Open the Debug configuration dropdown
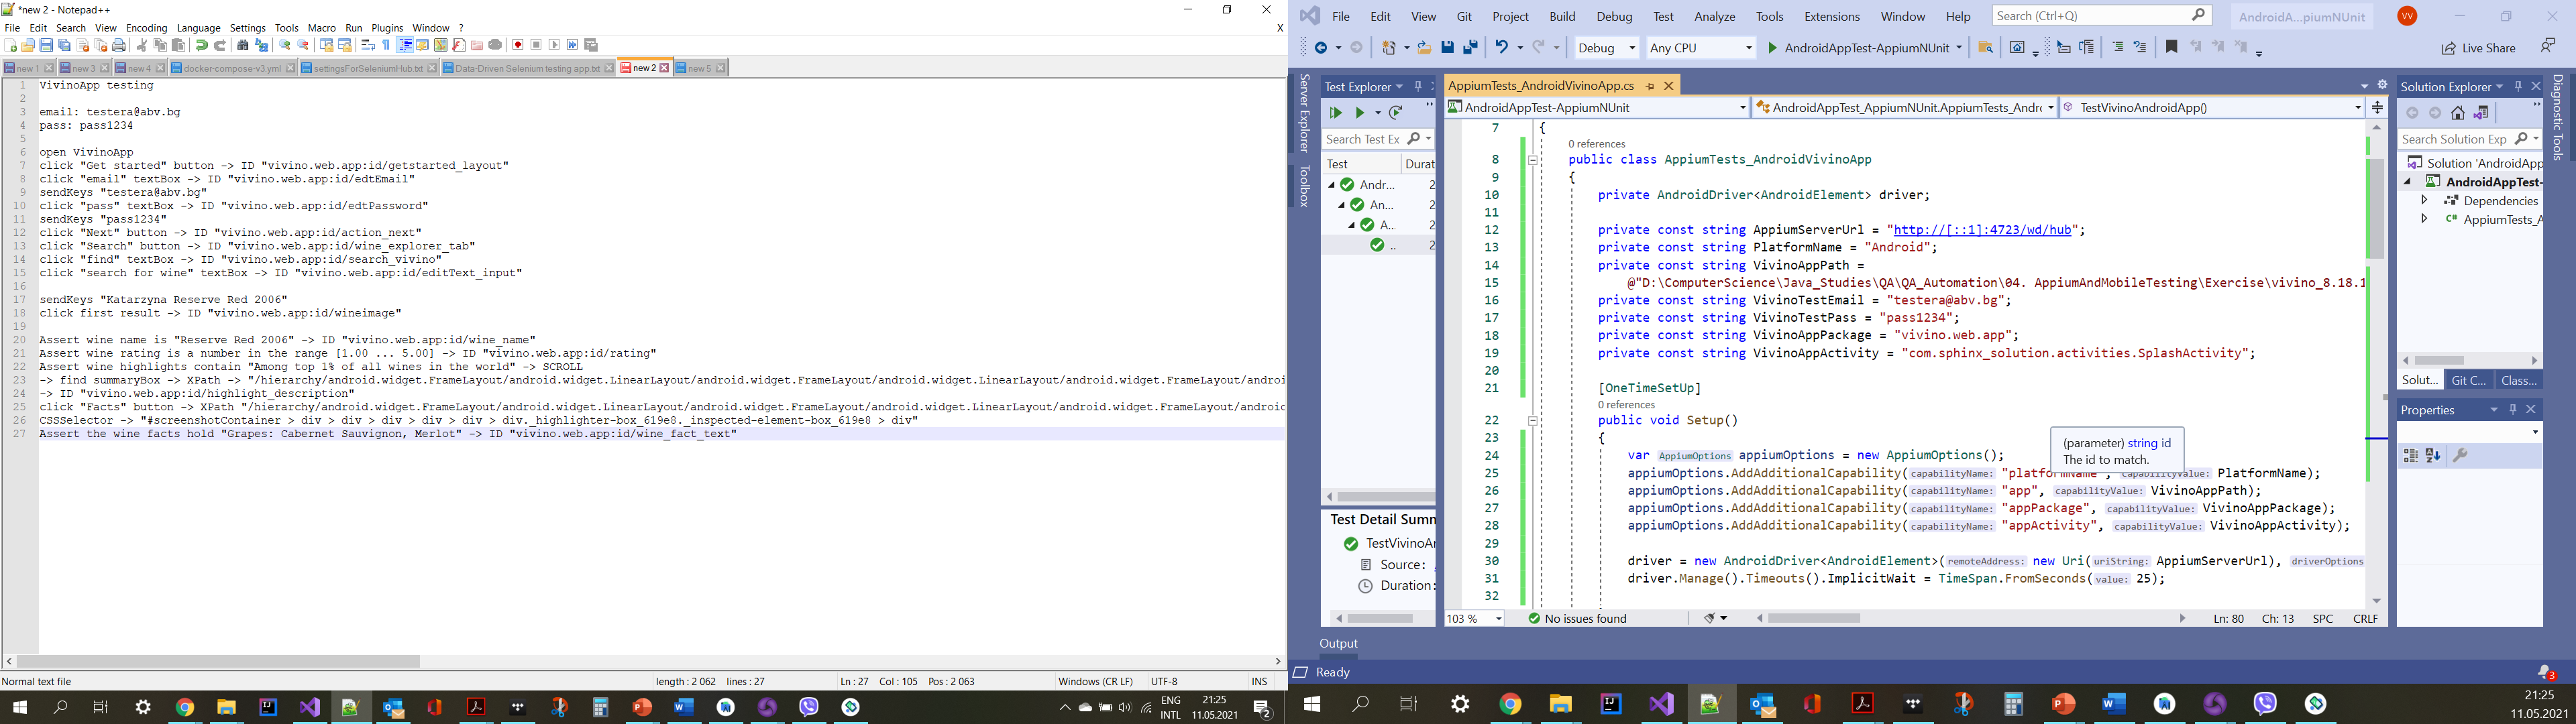 [x=1606, y=47]
